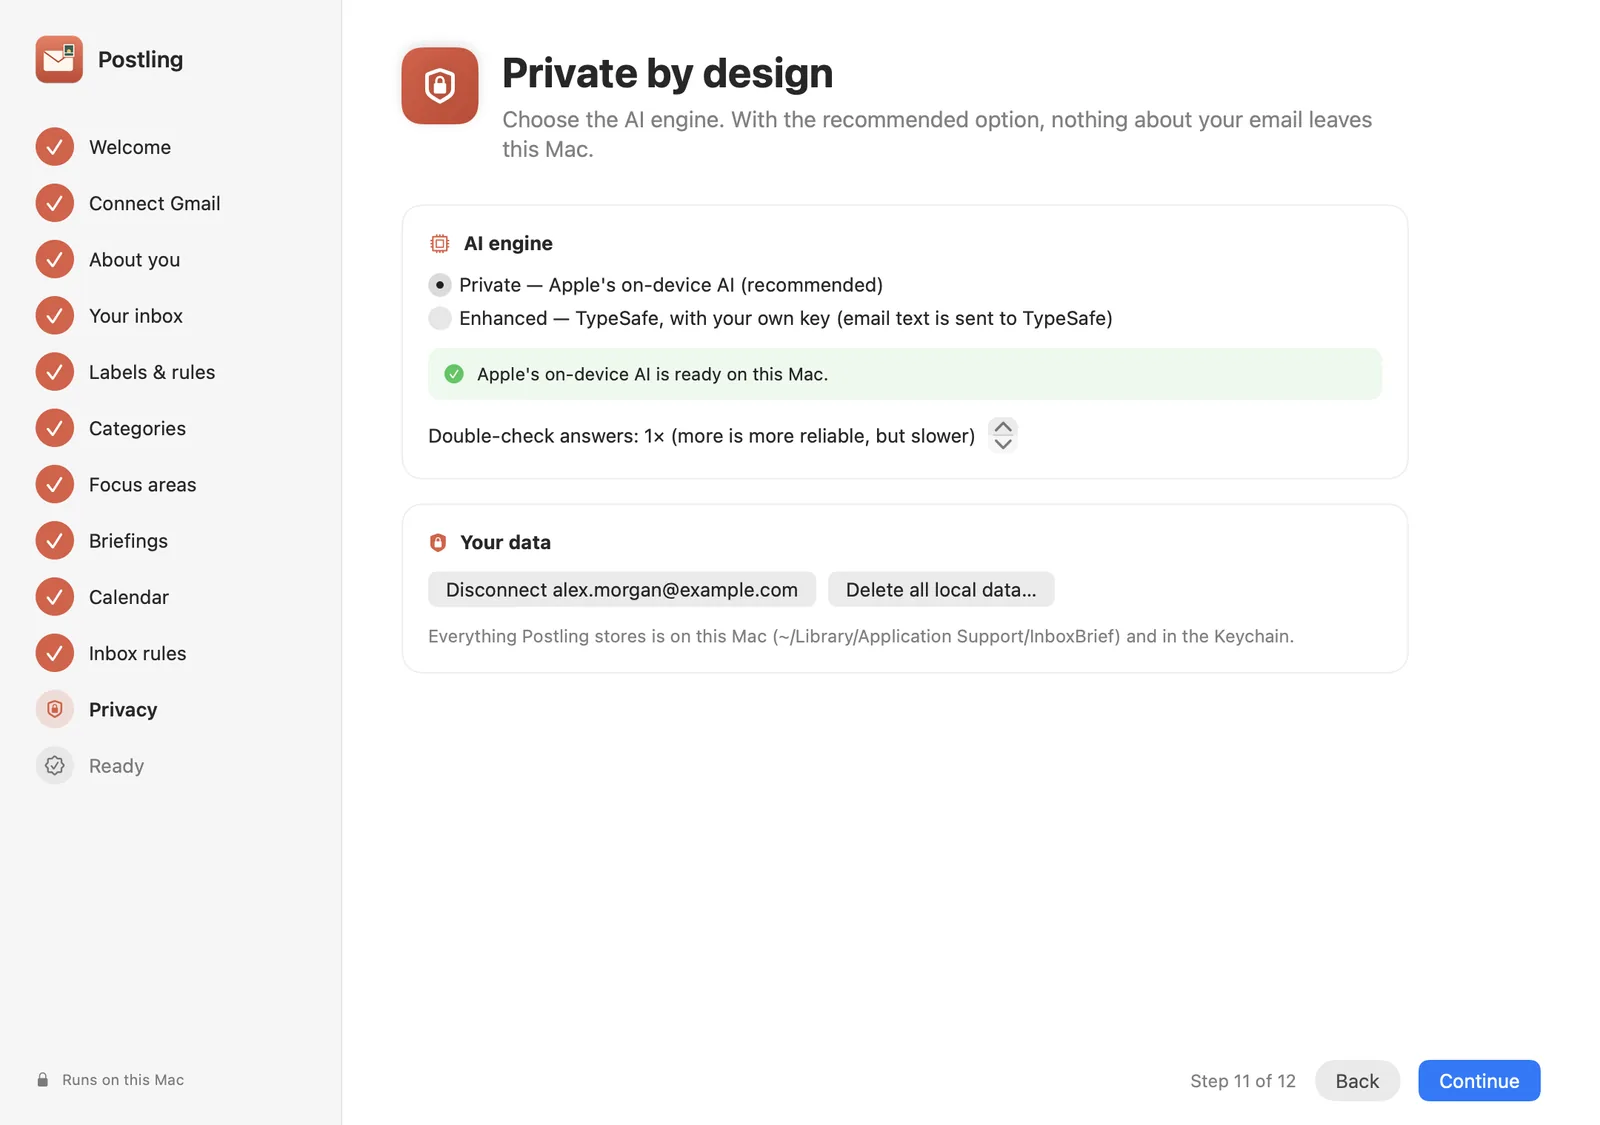Click the checkmark icon beside Categories
Screen dimensions: 1600x1125
55,428
